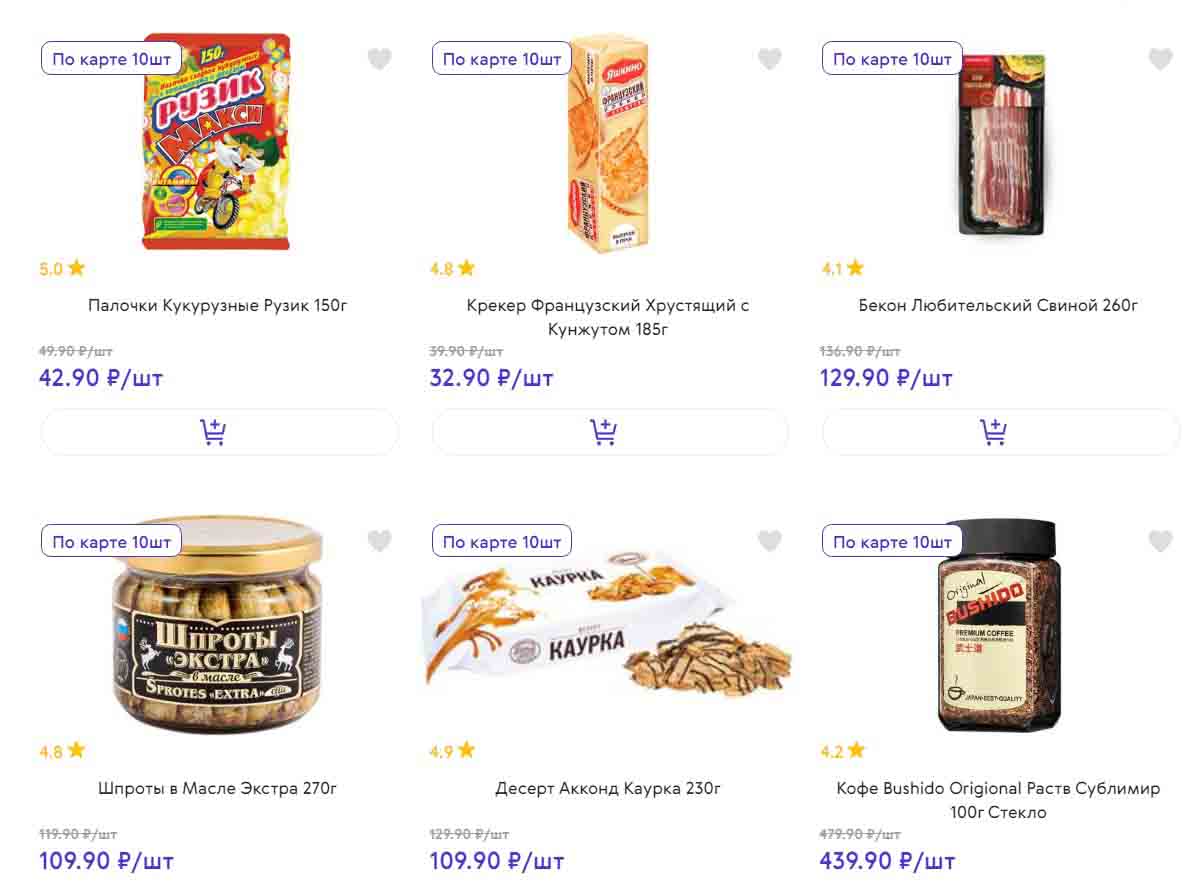Click the По карте 10шт badge on Яшкино cracker
Viewport: 1204px width, 885px height.
point(502,59)
